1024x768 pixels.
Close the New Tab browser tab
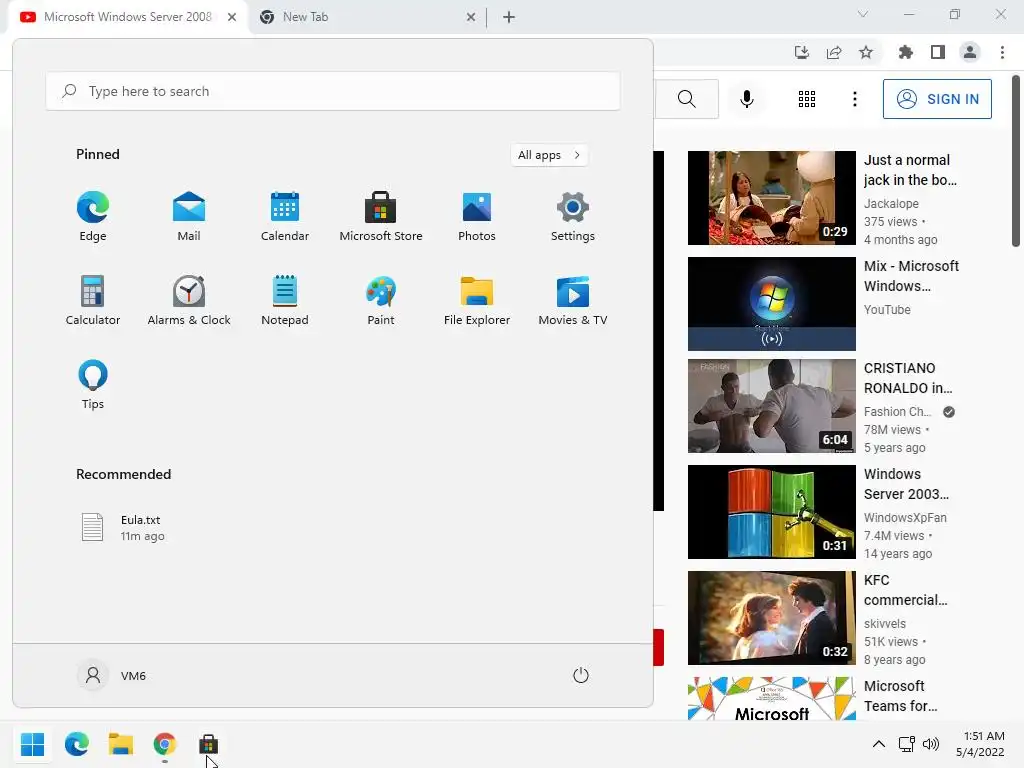pos(471,18)
